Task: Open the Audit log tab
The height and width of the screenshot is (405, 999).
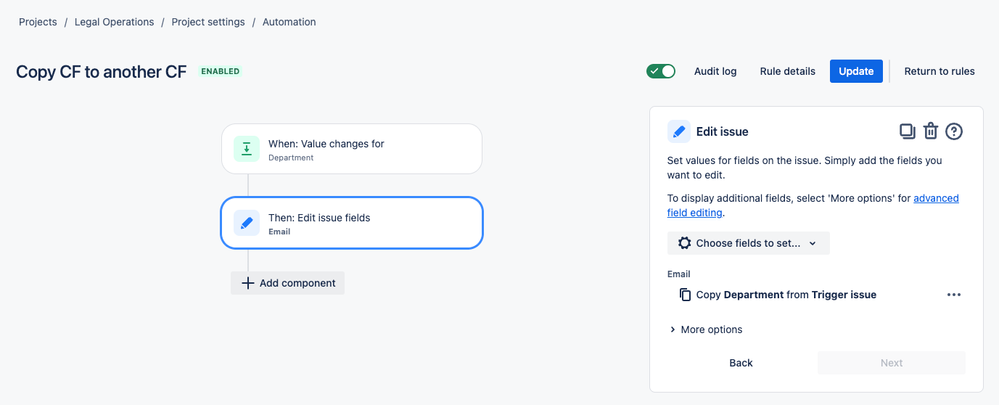Action: pyautogui.click(x=715, y=71)
